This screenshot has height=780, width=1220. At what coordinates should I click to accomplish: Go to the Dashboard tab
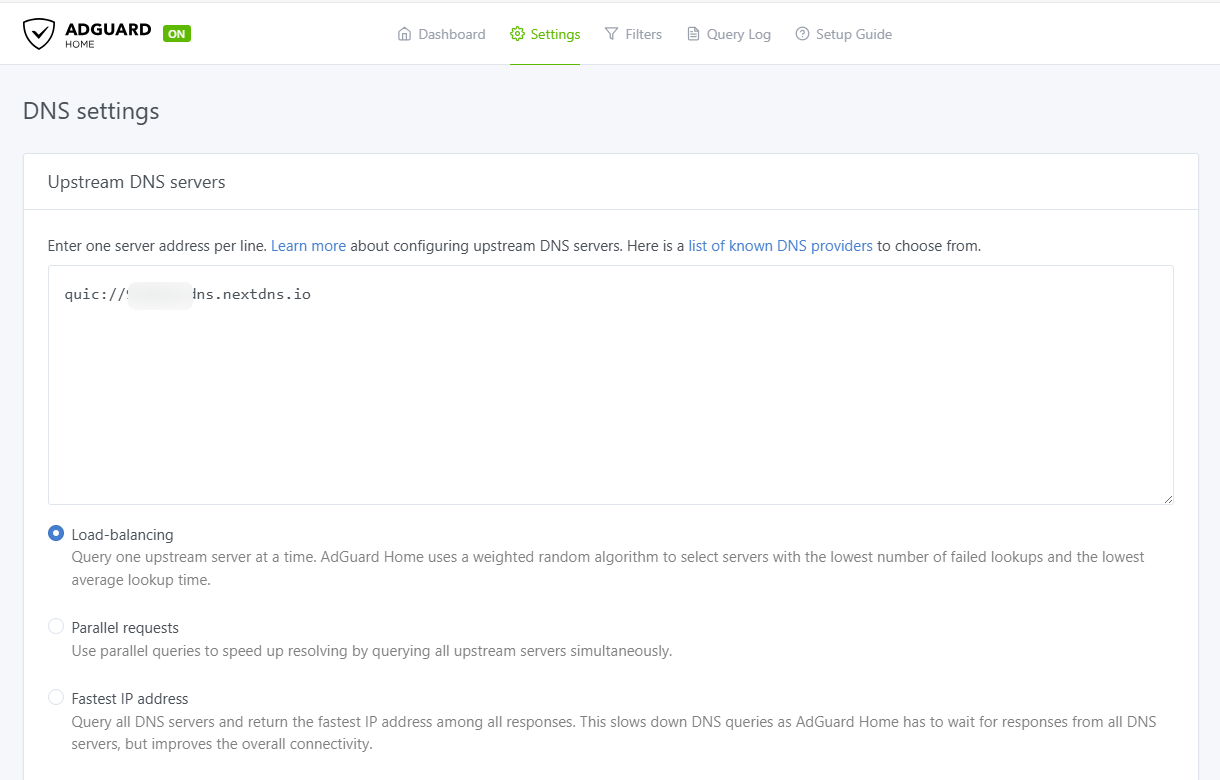[451, 34]
